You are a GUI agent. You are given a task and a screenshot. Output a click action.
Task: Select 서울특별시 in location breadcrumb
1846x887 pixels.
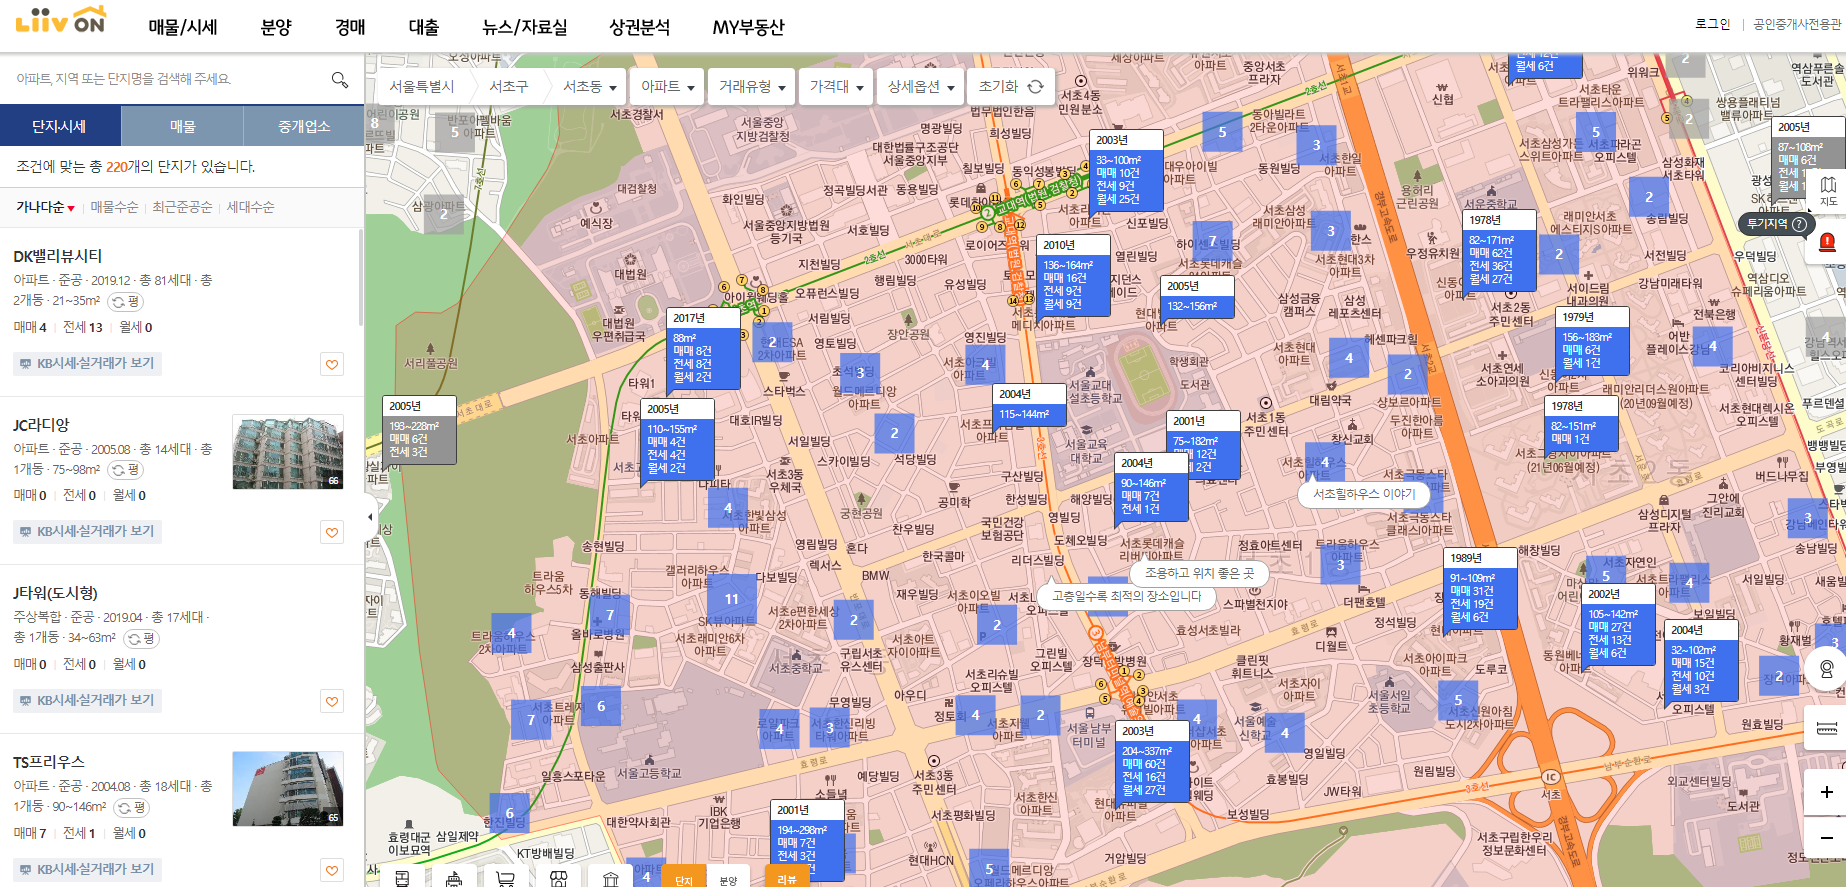click(422, 87)
